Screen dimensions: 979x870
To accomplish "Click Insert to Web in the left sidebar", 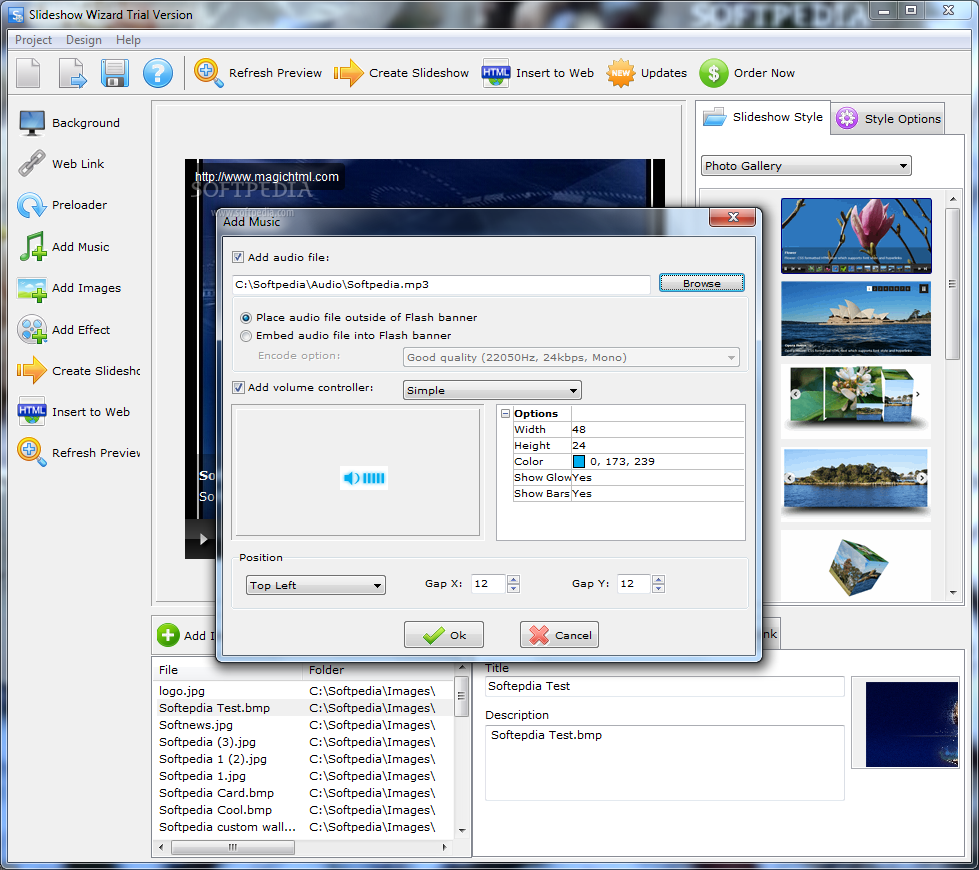I will 74,412.
